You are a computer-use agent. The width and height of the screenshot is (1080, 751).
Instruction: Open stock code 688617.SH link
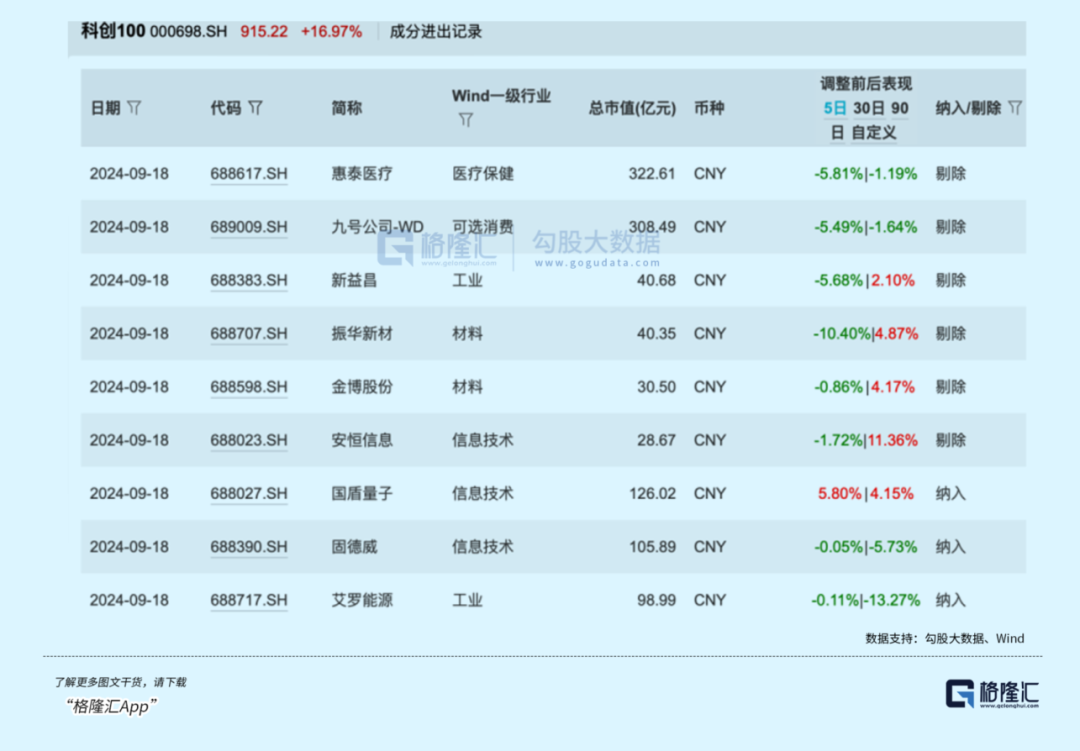coord(249,174)
